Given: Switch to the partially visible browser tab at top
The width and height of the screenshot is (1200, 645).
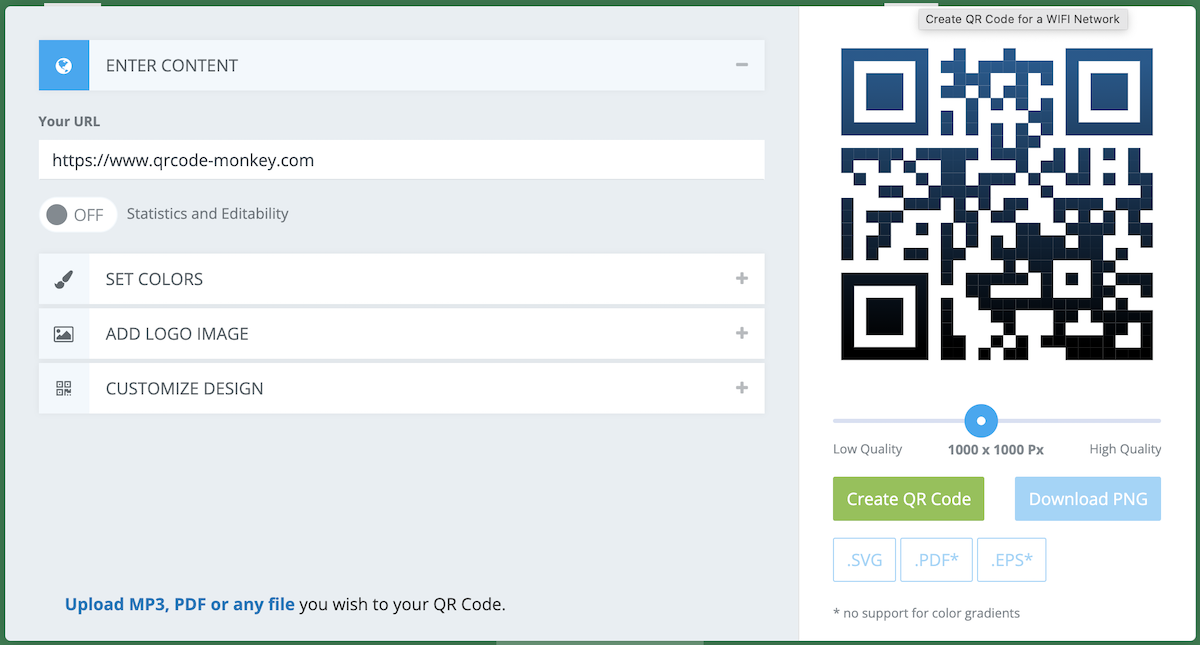Looking at the screenshot, I should pos(71,5).
